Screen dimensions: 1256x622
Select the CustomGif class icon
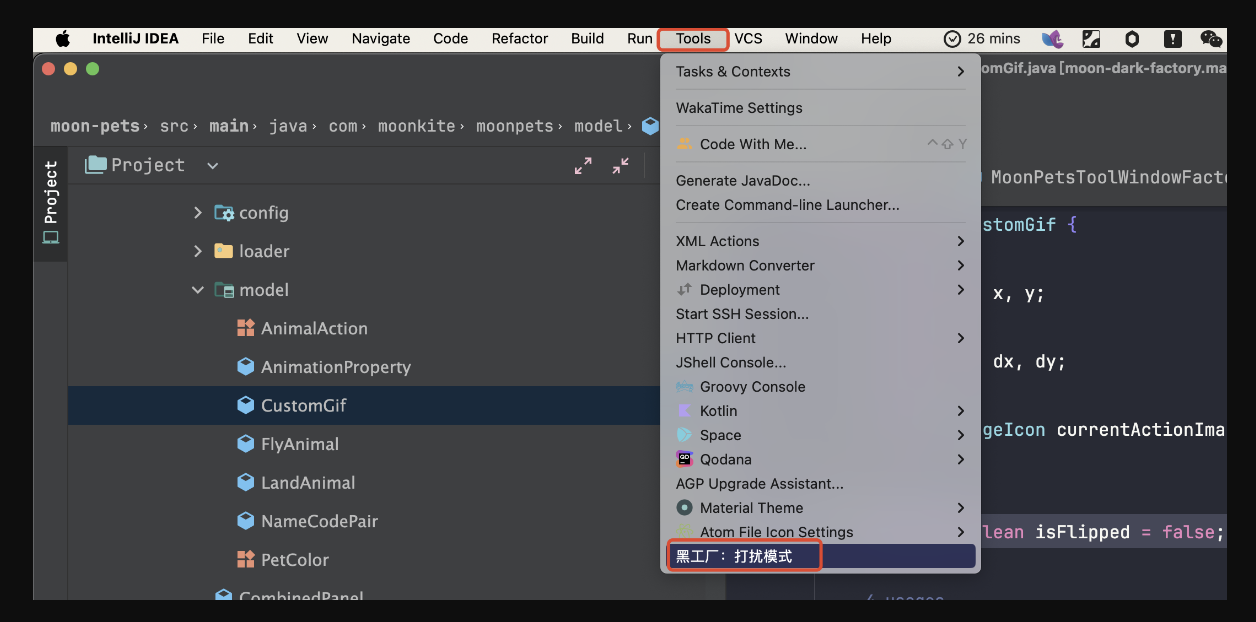pyautogui.click(x=246, y=405)
